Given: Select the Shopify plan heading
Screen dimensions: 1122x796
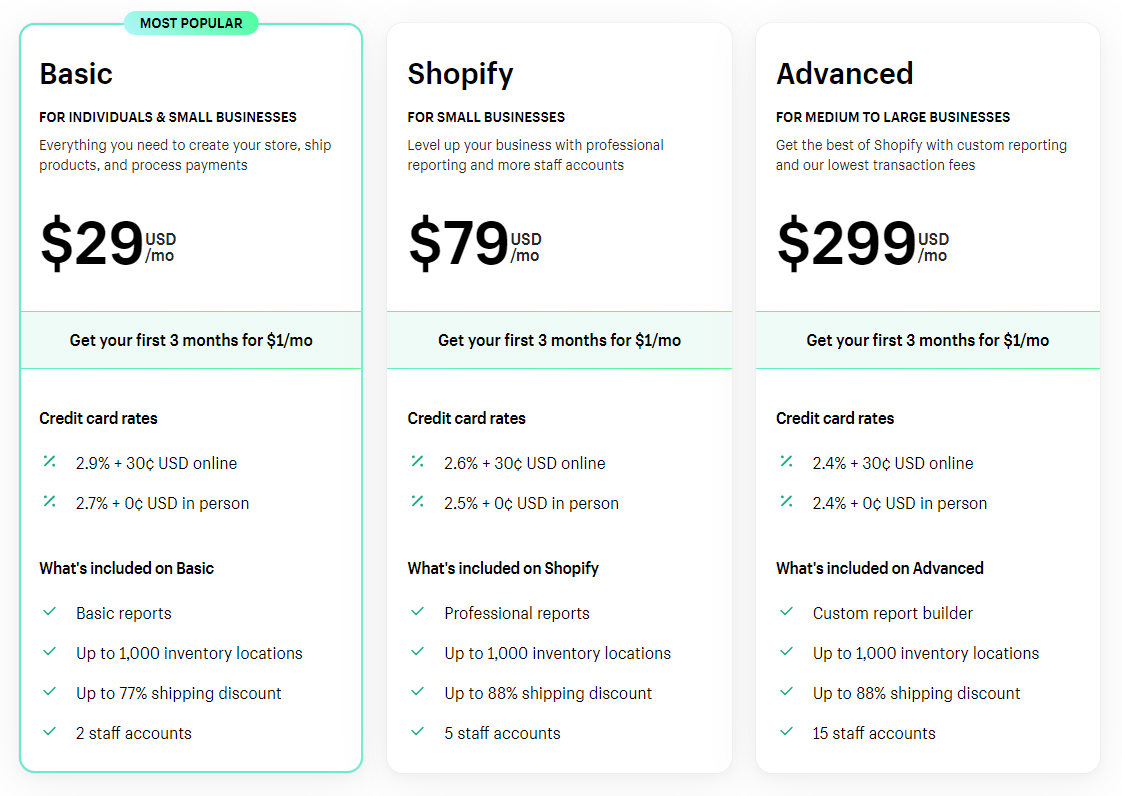Looking at the screenshot, I should click(460, 74).
